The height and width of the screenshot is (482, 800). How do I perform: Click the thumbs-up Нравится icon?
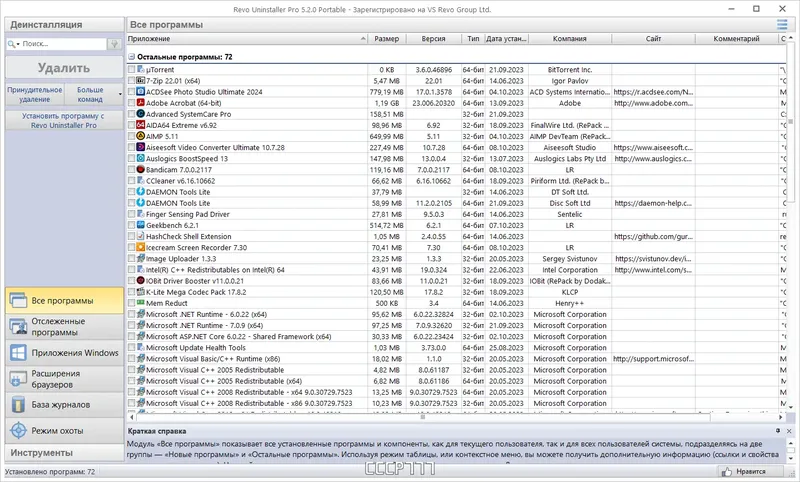point(727,472)
